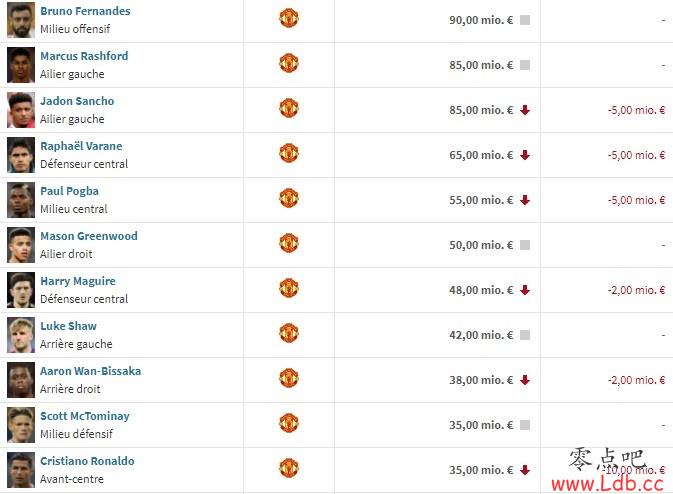Click red down arrow next to Harry Maguire value
Screen dimensions: 673x494
[x=525, y=291]
